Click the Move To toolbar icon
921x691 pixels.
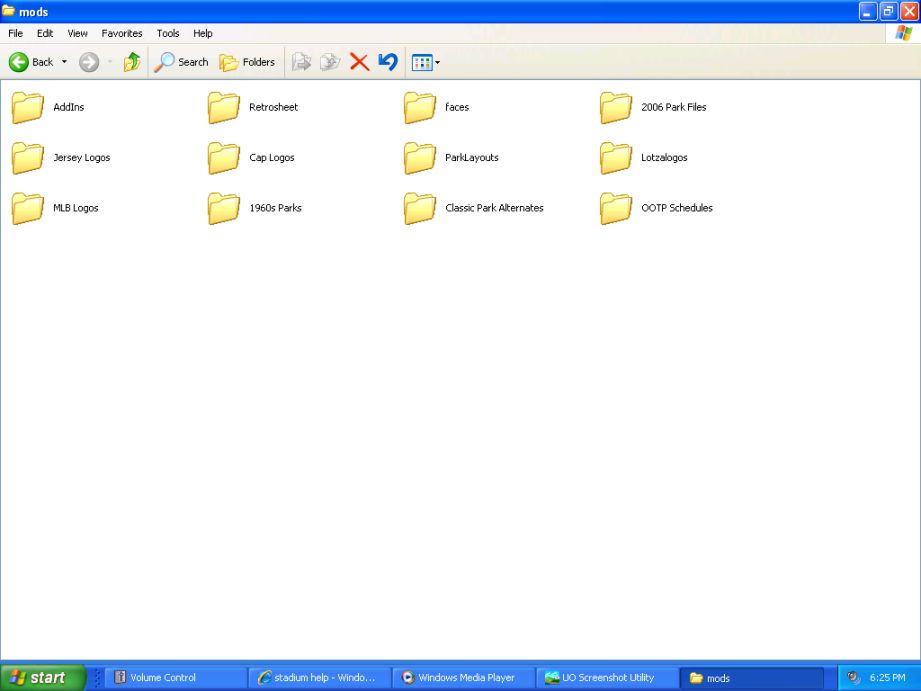point(301,62)
